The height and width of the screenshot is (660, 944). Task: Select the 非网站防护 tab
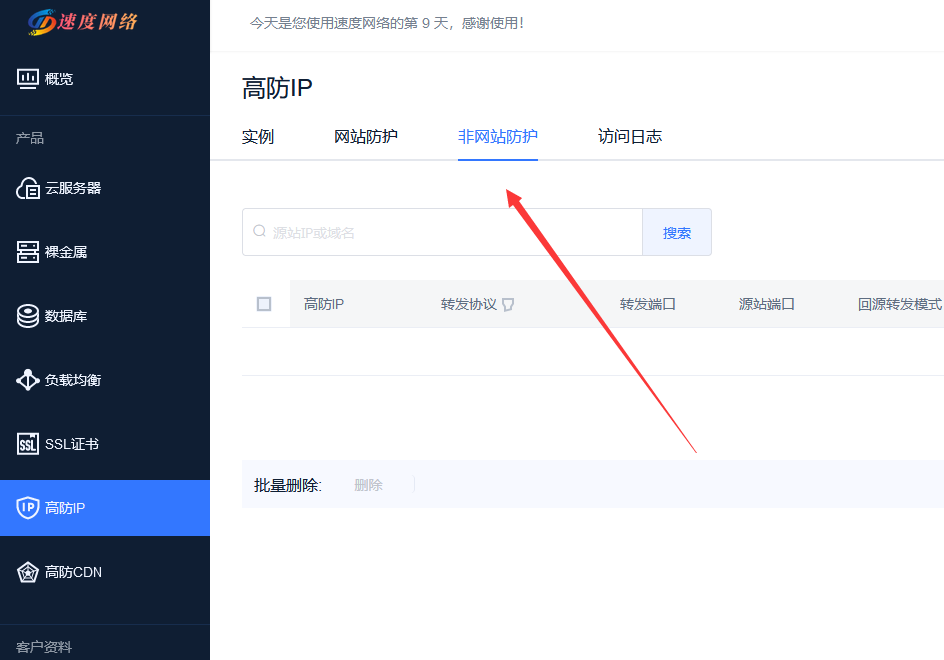coord(498,137)
